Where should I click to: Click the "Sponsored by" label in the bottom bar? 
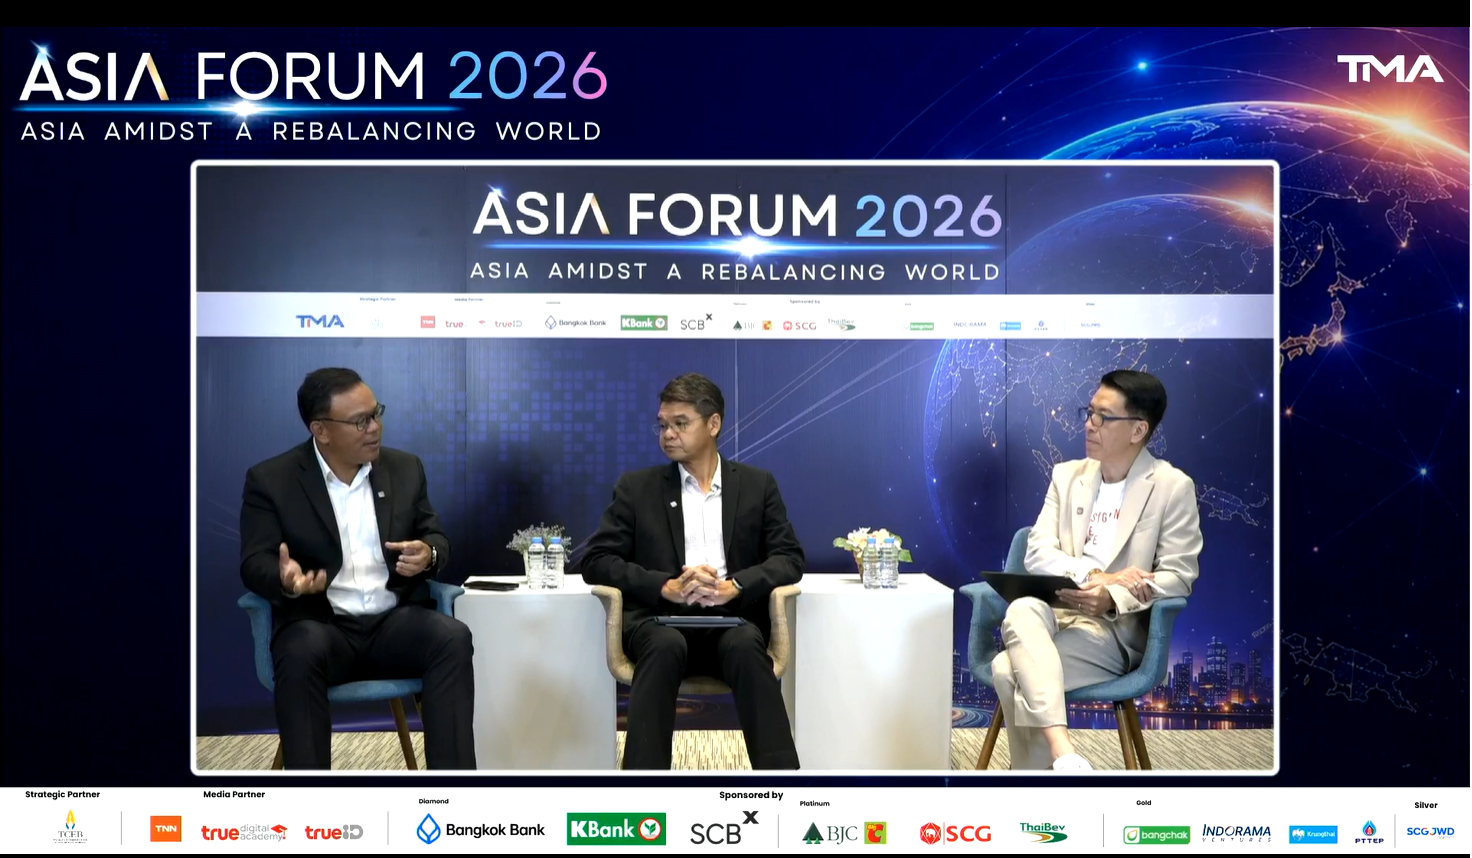[751, 795]
